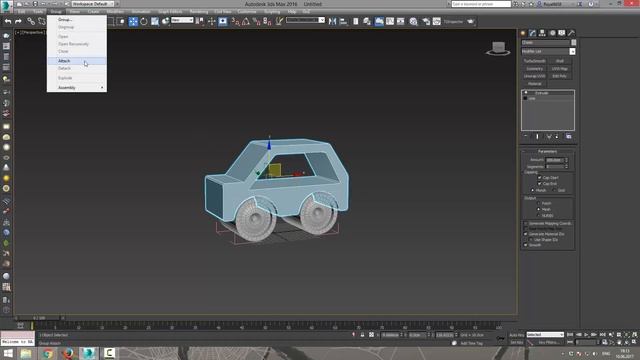Select the Unlink Selection tool icon

[x=41, y=21]
